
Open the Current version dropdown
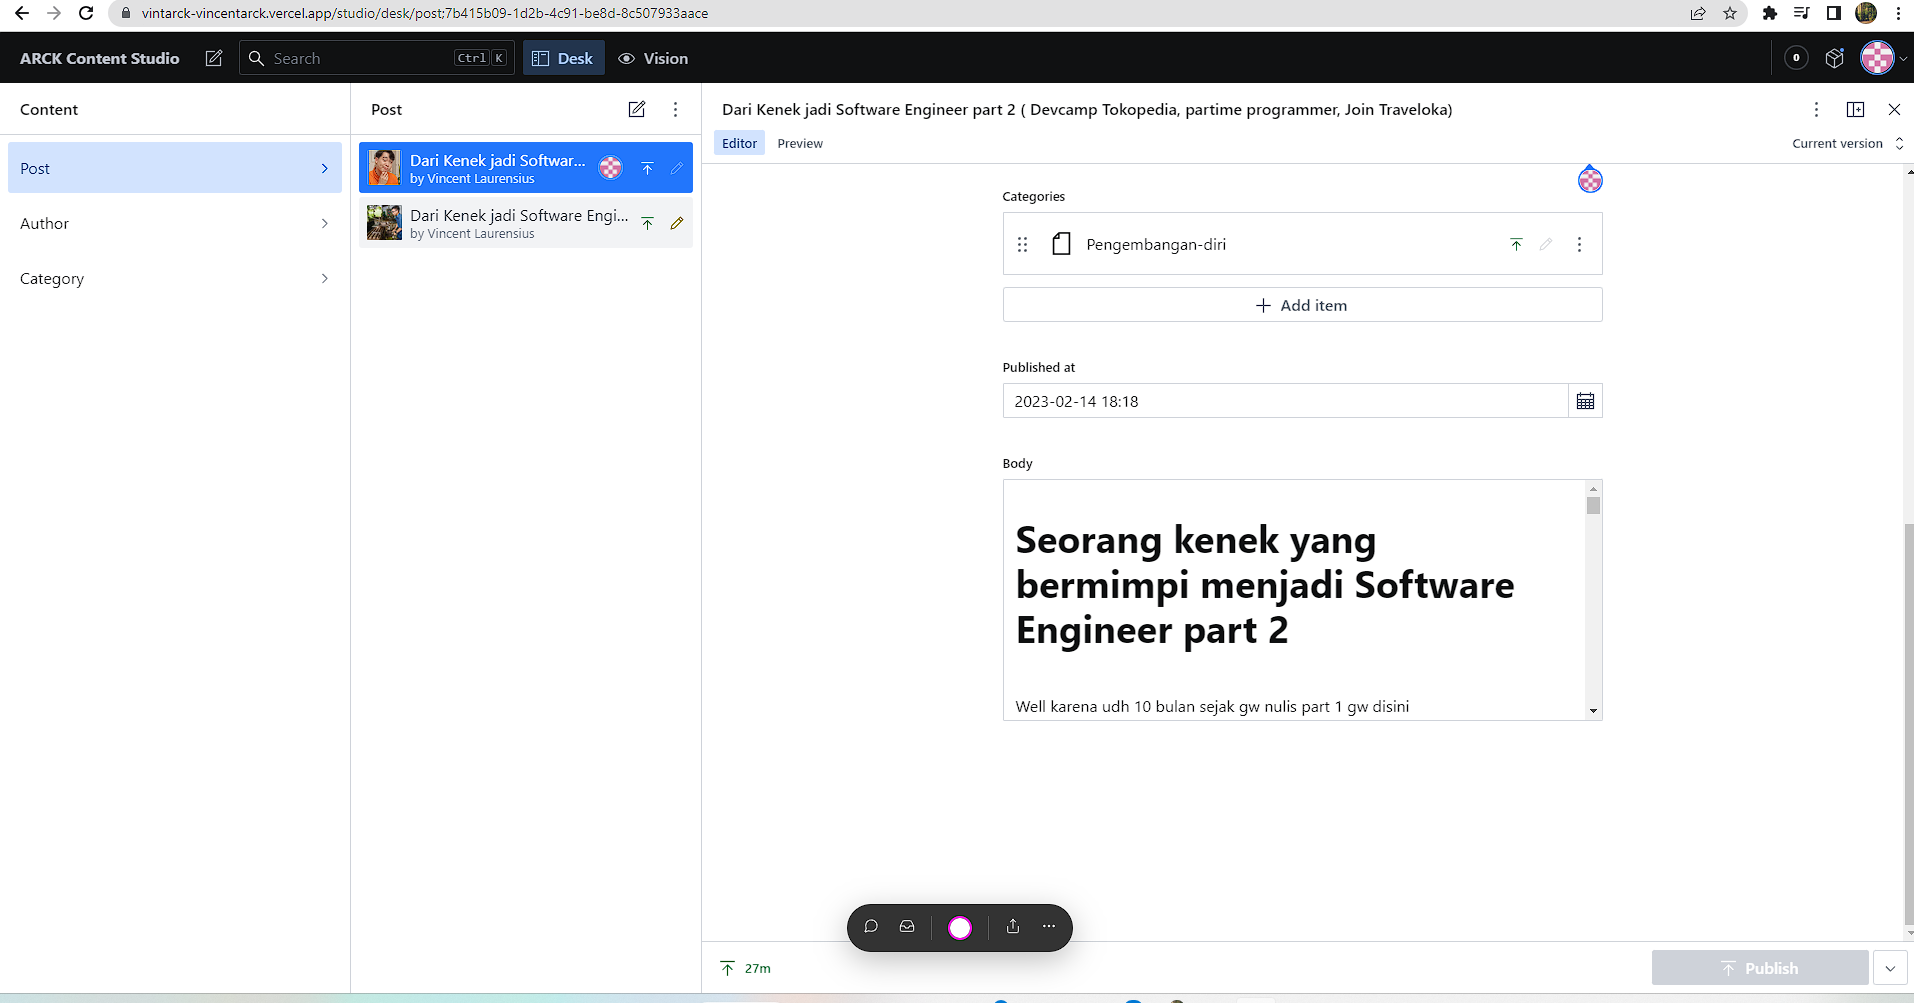pos(1845,143)
